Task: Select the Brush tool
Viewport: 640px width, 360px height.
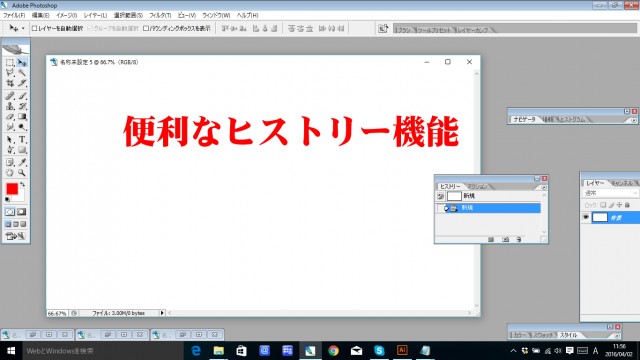Action: coord(22,96)
